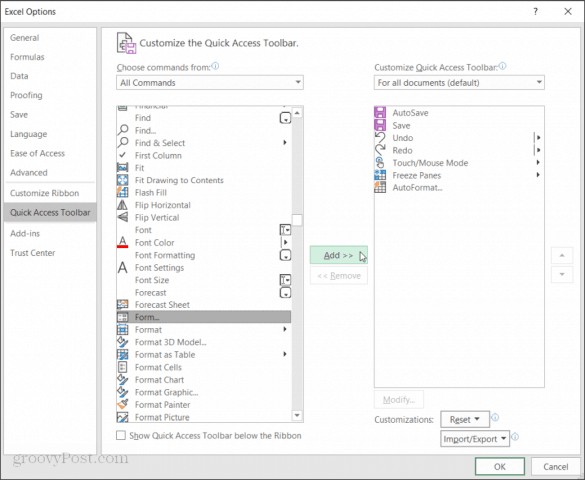Click the AutoFormat icon in toolbar list
585x480 pixels.
pos(380,187)
